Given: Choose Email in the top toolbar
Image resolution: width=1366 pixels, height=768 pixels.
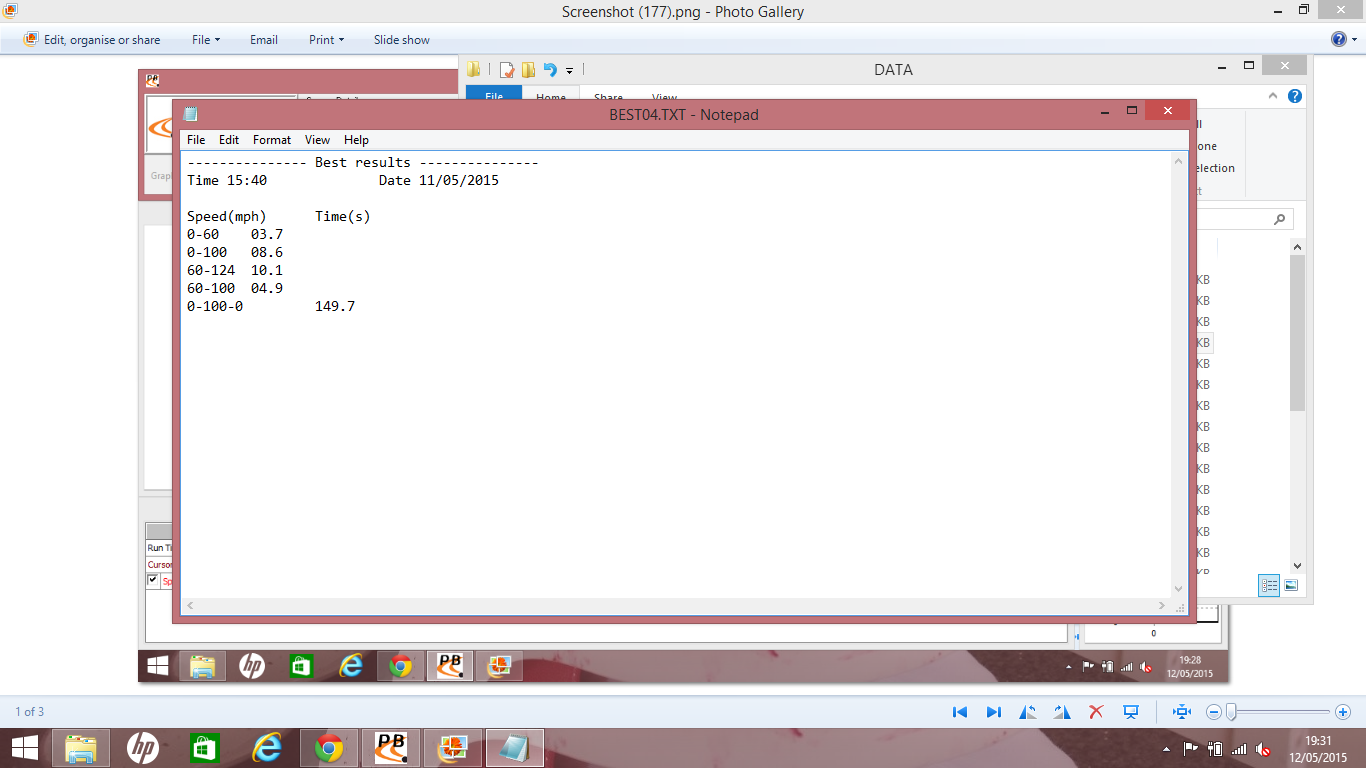Looking at the screenshot, I should point(264,40).
